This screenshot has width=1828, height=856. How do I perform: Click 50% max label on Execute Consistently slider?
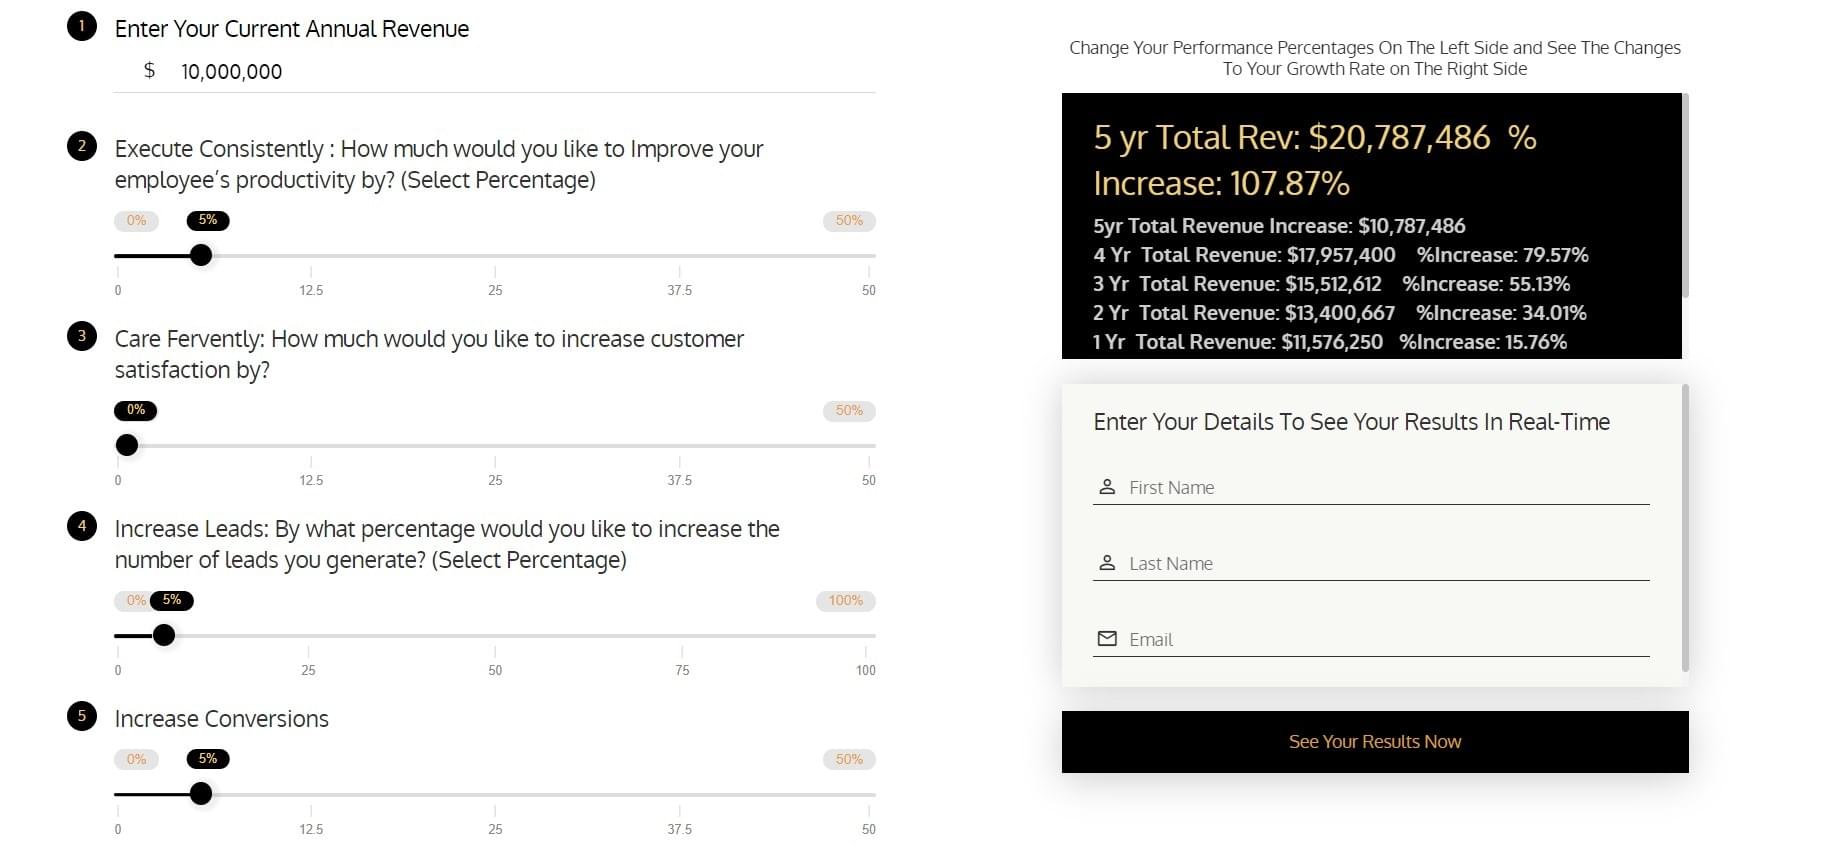point(849,221)
